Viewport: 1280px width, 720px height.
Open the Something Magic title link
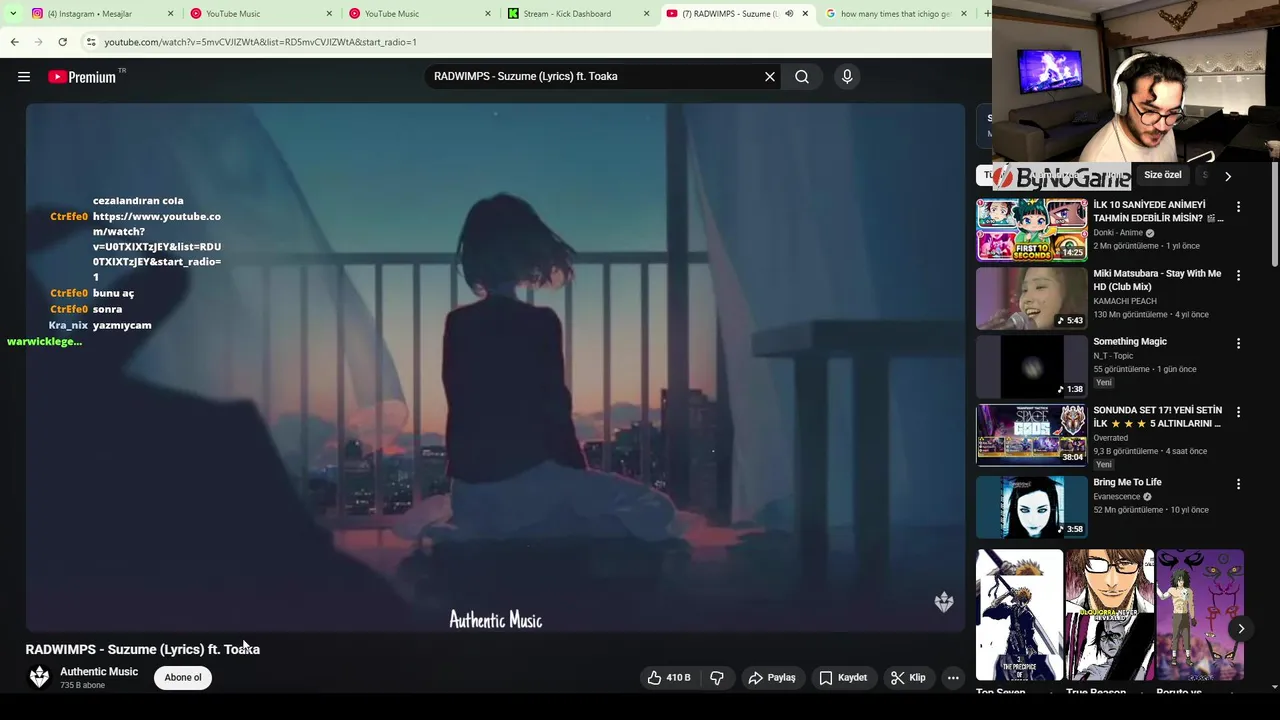coord(1130,342)
